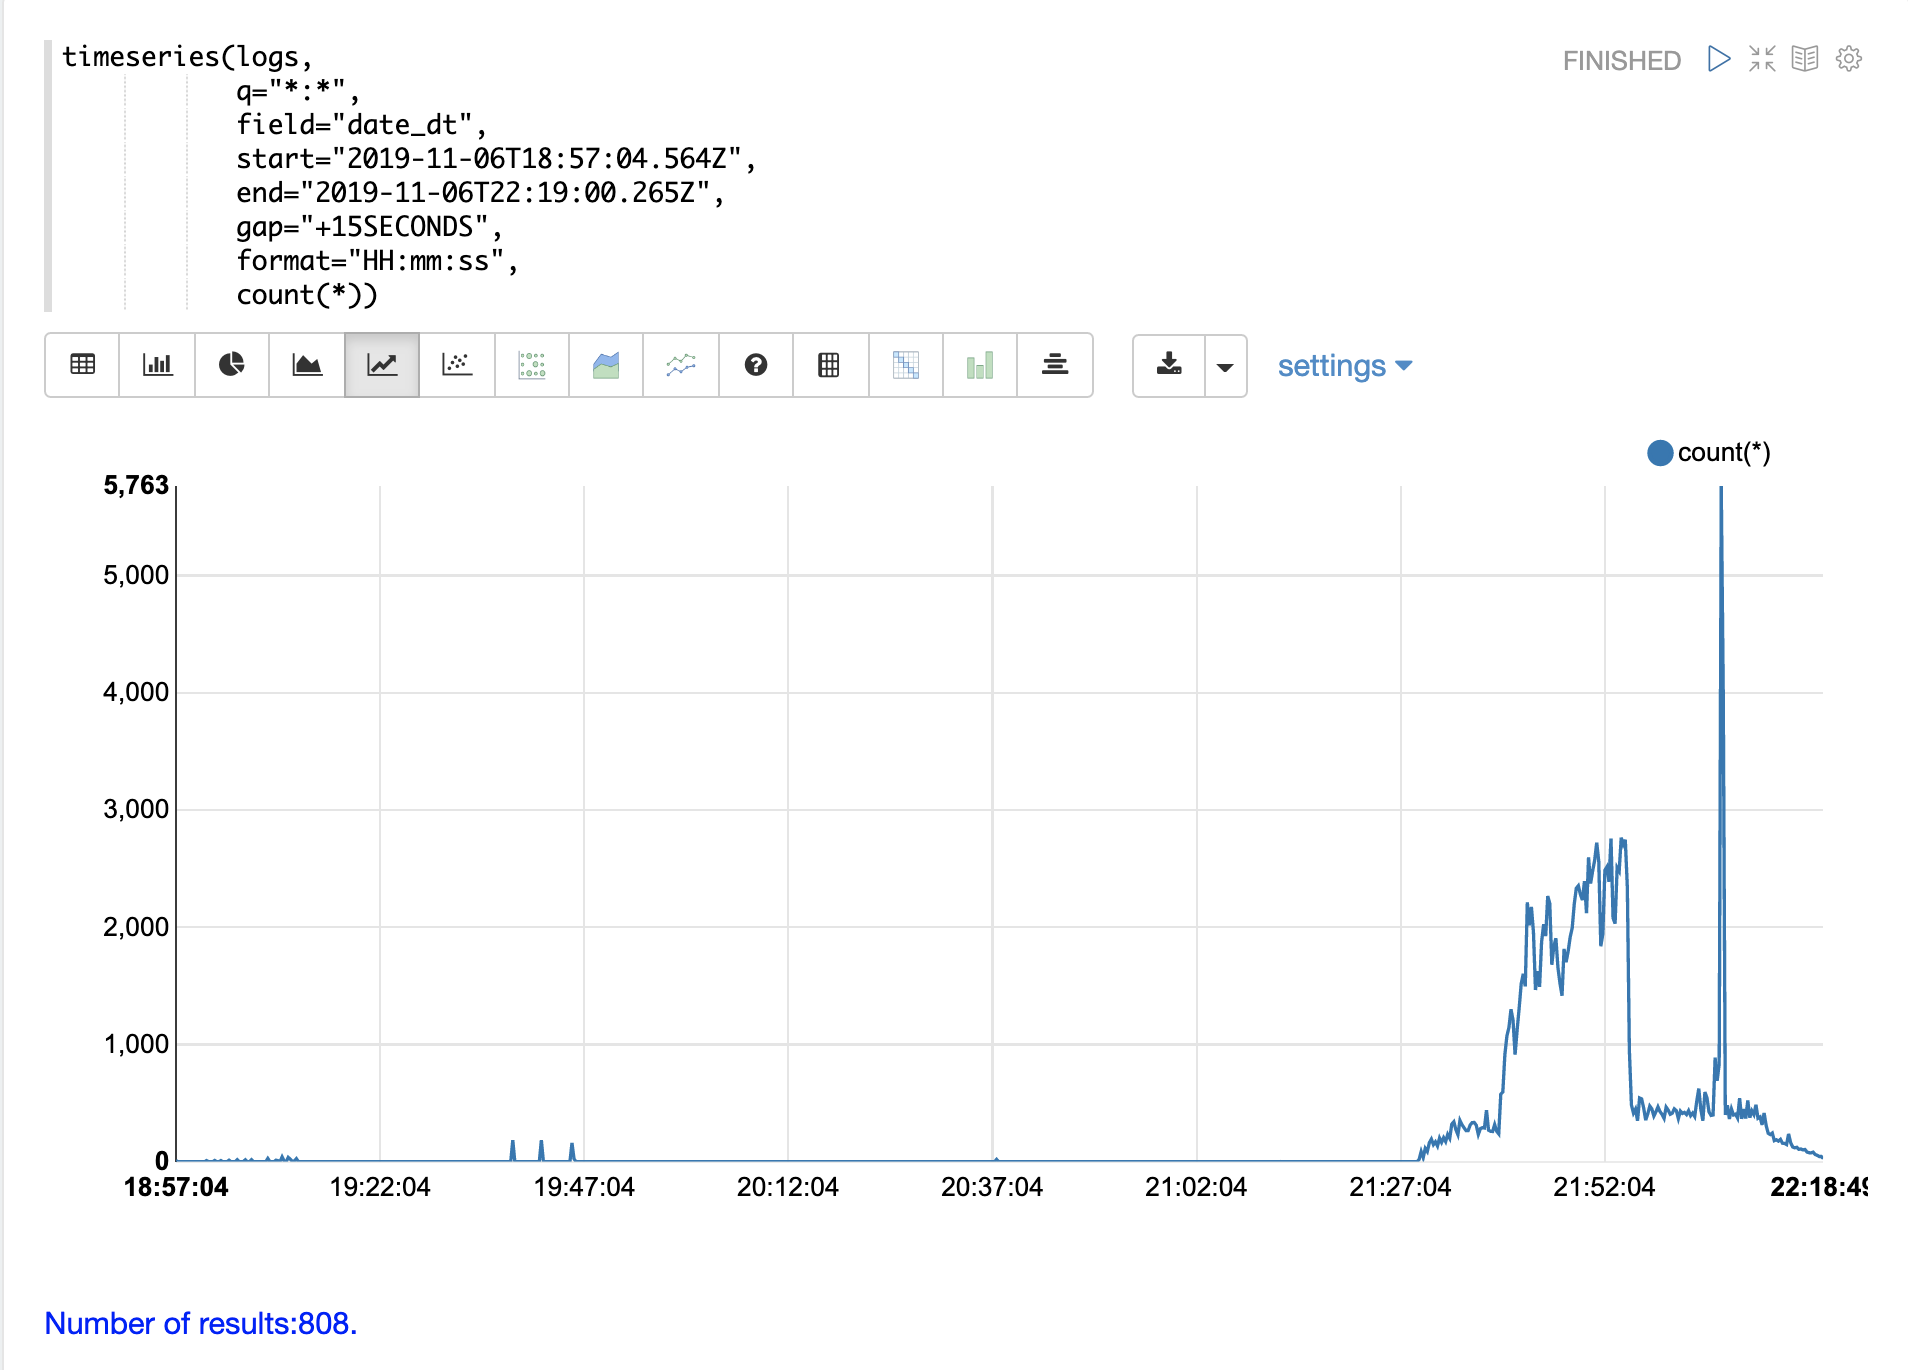This screenshot has height=1370, width=1908.
Task: Choose the green column chart icon
Action: point(980,365)
